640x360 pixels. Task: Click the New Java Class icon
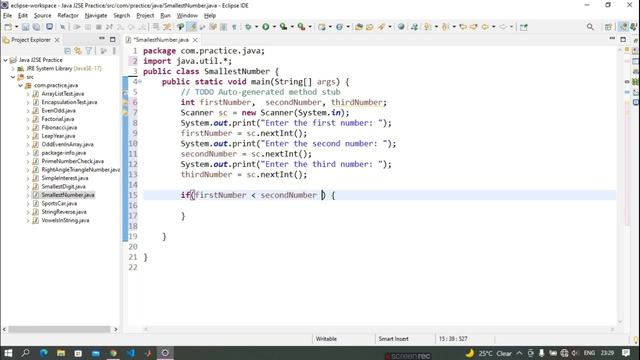pyautogui.click(x=340, y=27)
